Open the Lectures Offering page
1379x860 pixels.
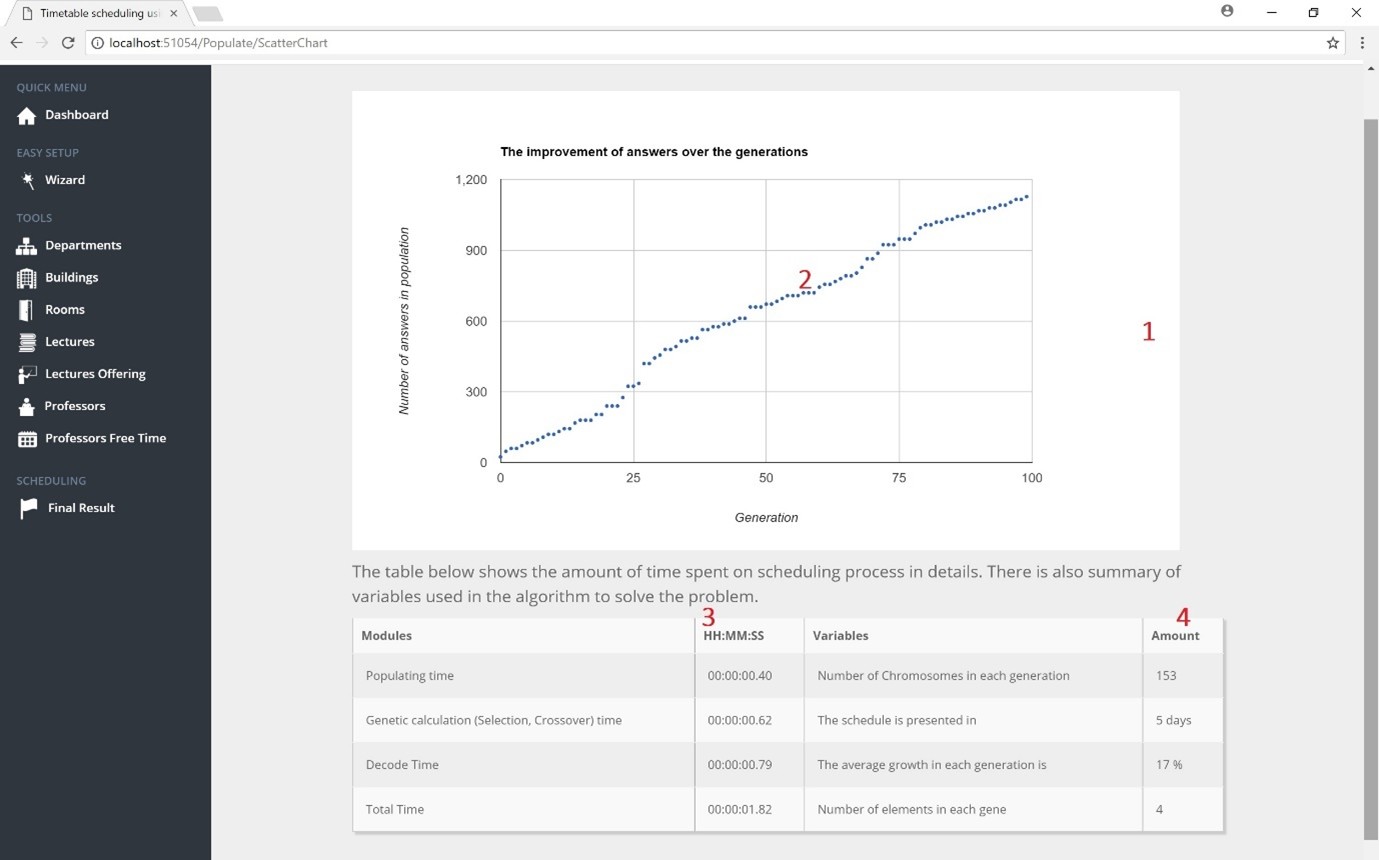click(x=95, y=374)
